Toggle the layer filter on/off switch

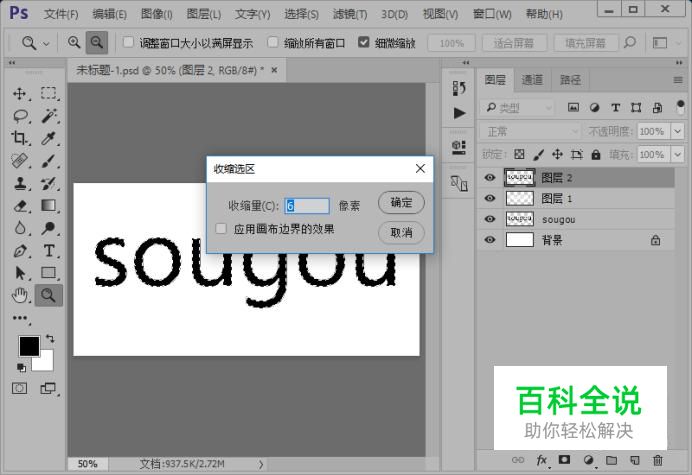pos(680,107)
